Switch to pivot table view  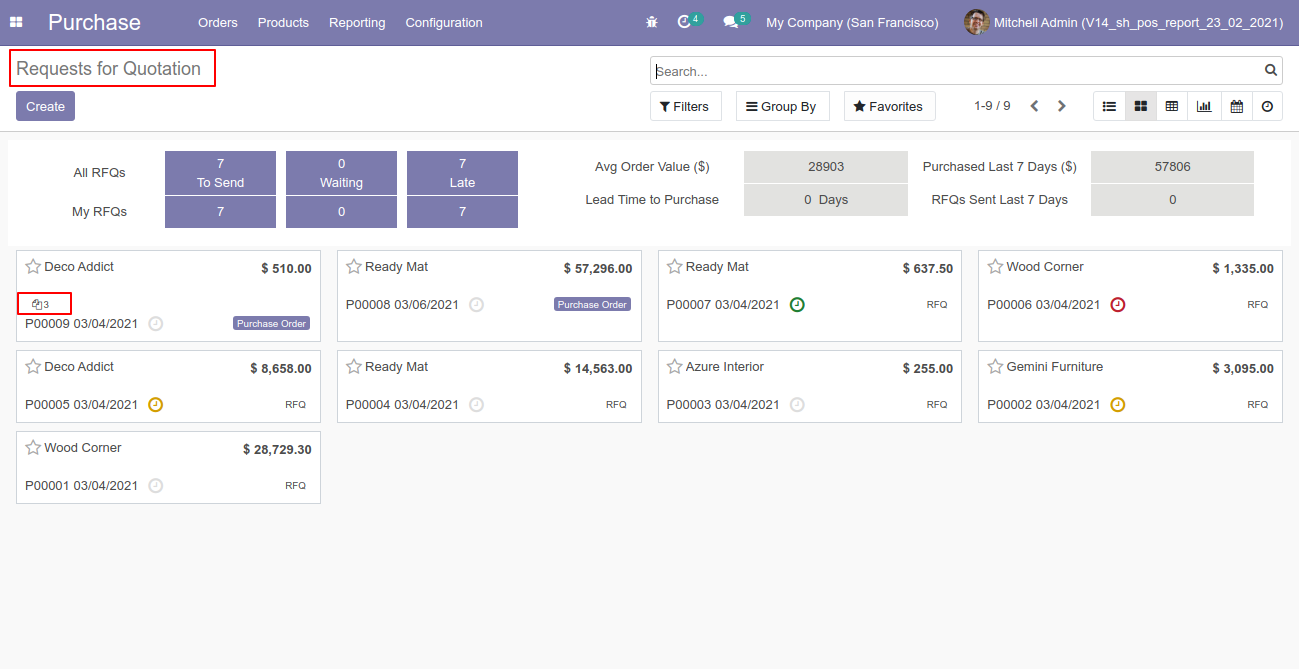pyautogui.click(x=1172, y=106)
